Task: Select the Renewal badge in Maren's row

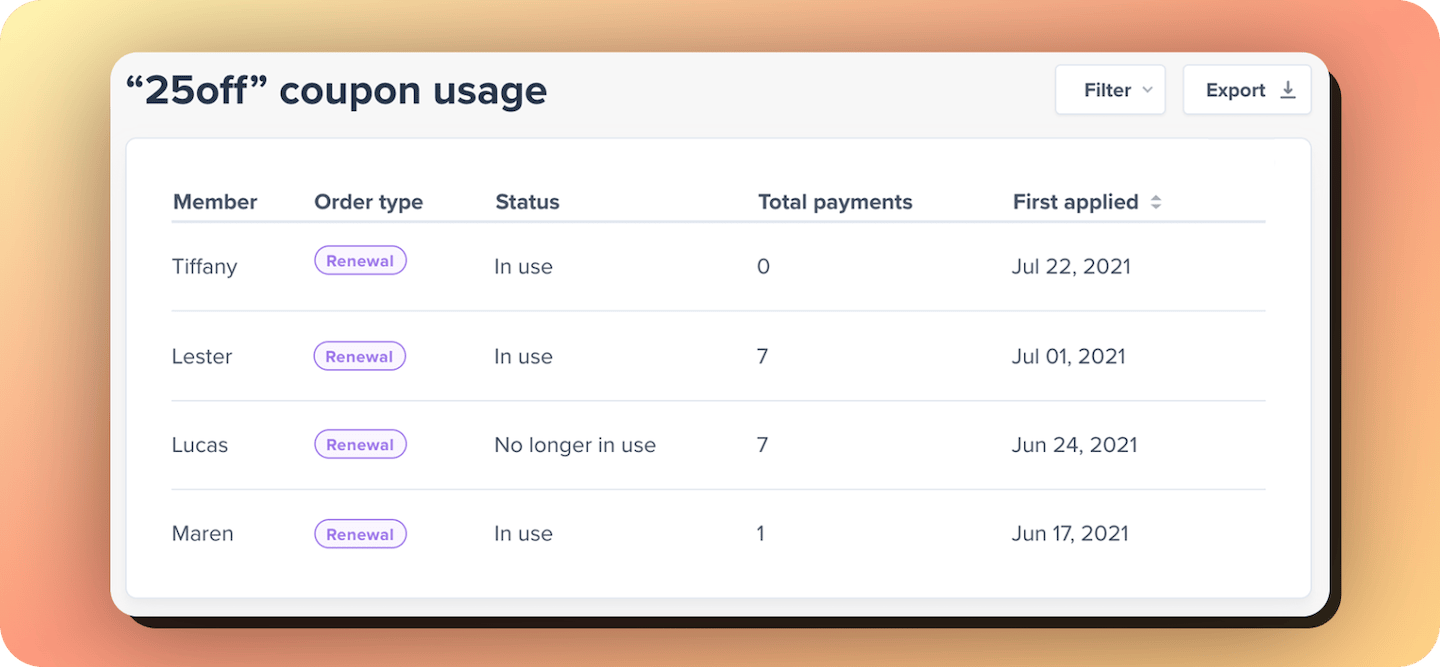Action: point(360,533)
